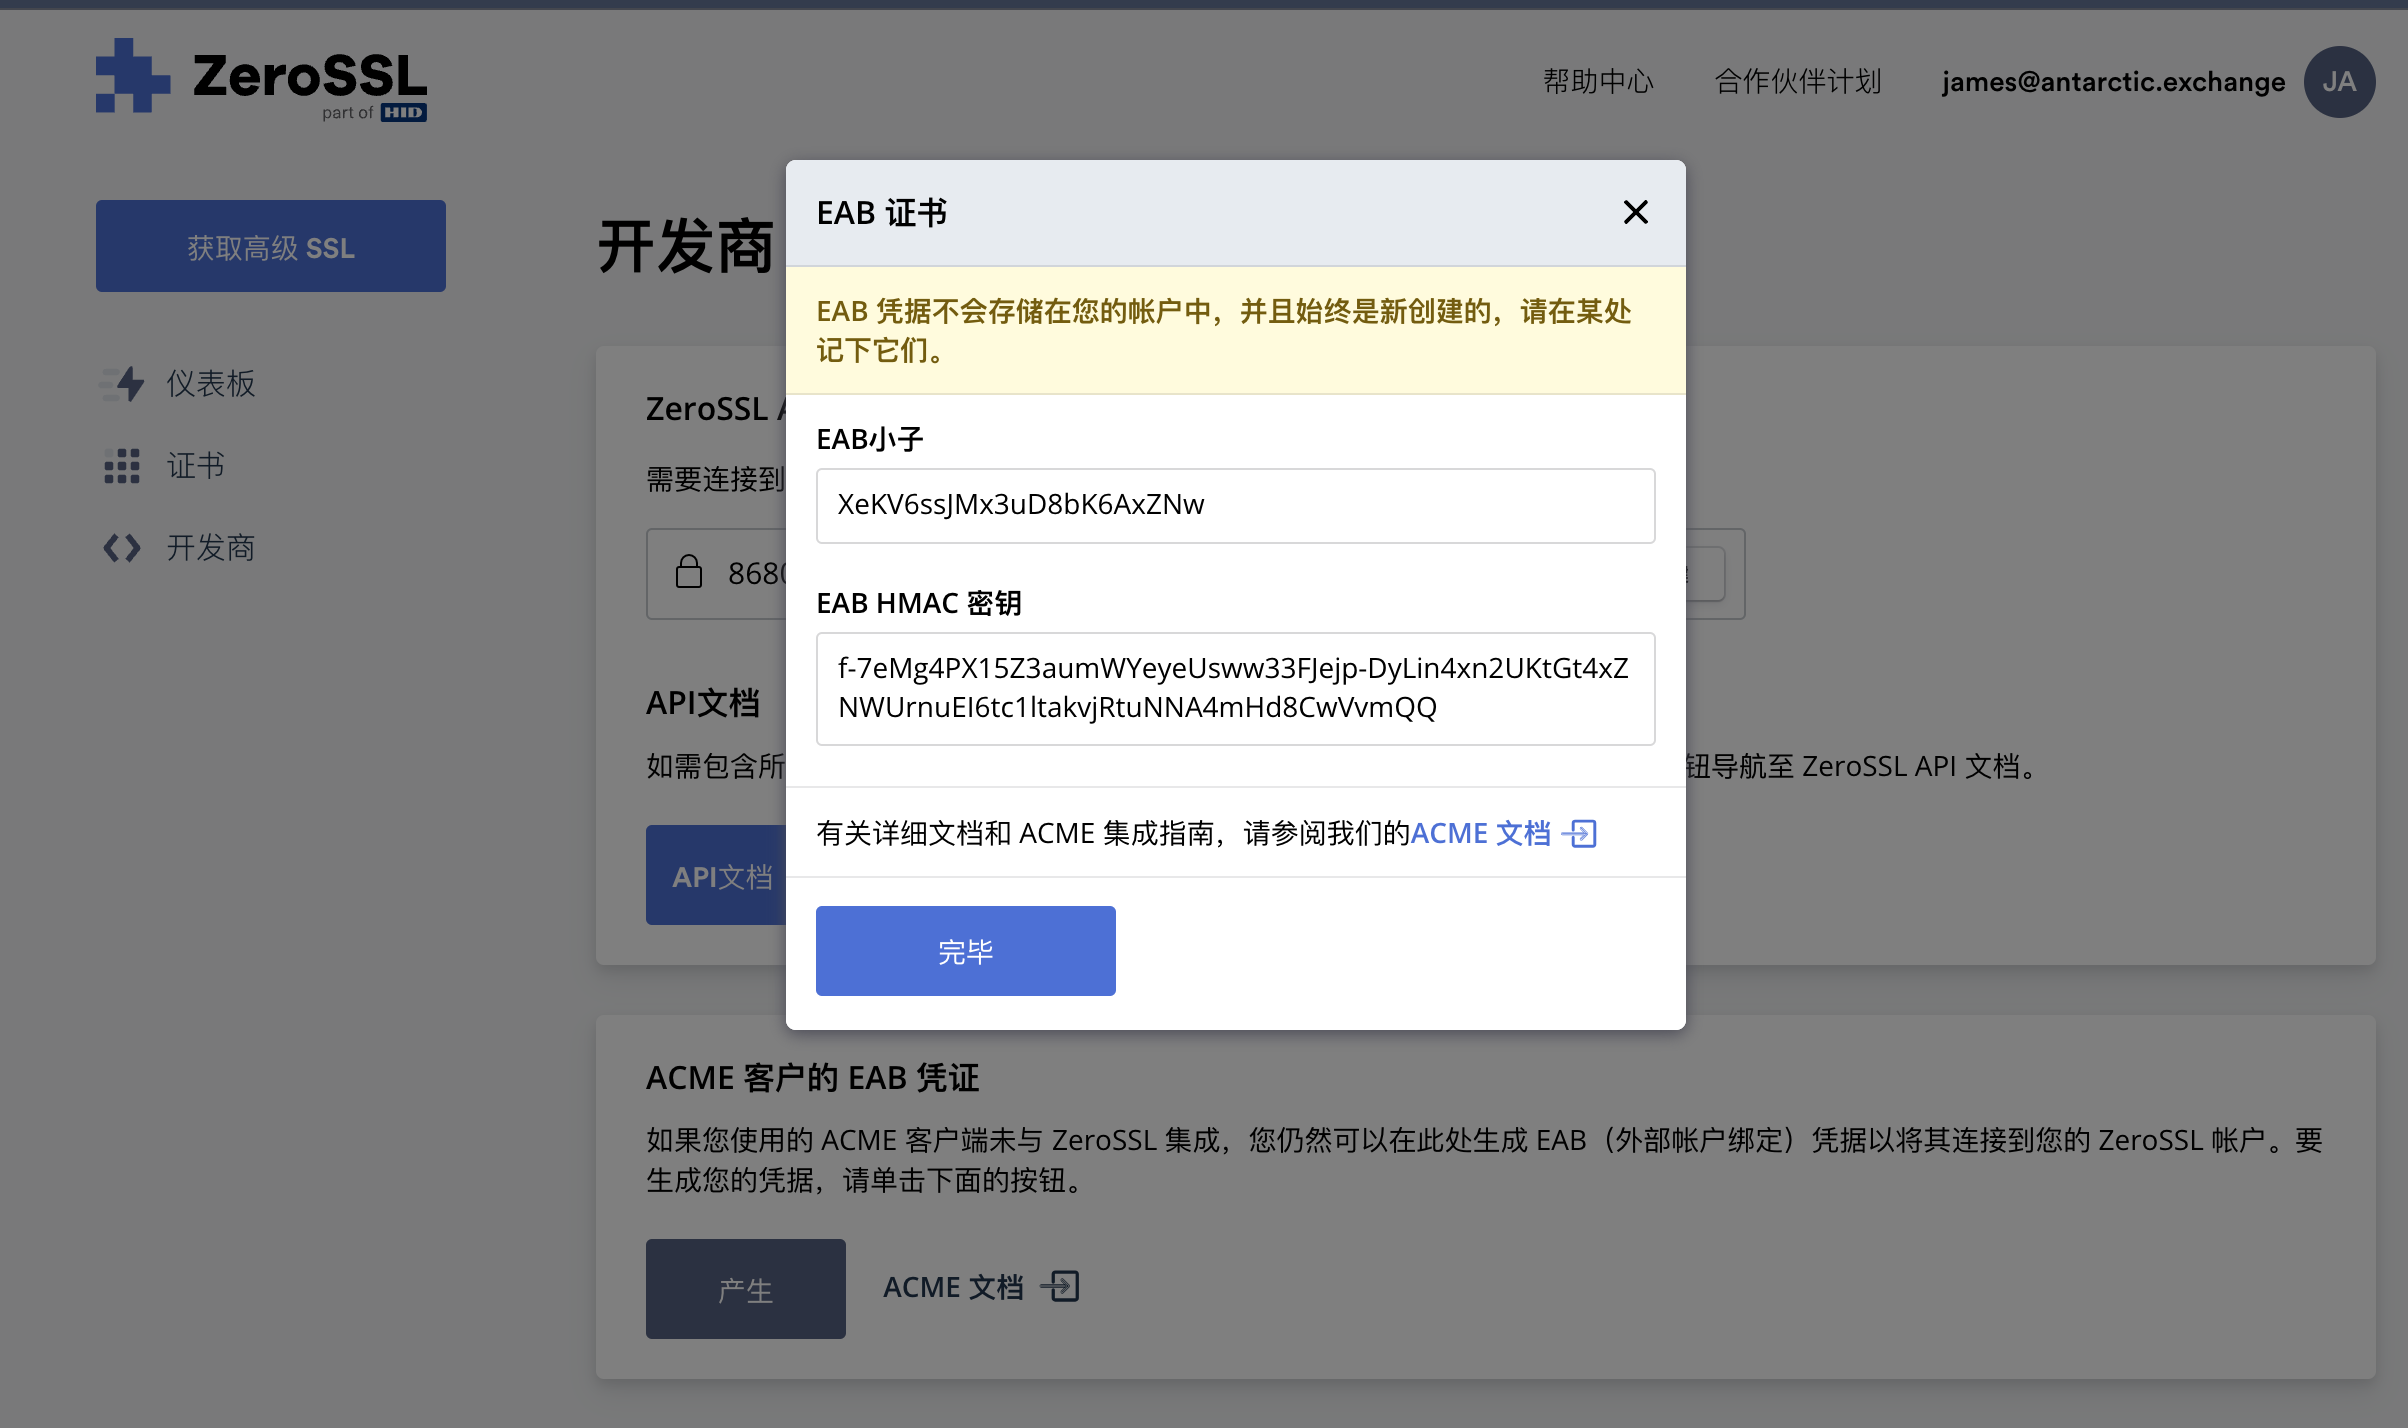The image size is (2408, 1428).
Task: Click the API文档 button
Action: [717, 875]
